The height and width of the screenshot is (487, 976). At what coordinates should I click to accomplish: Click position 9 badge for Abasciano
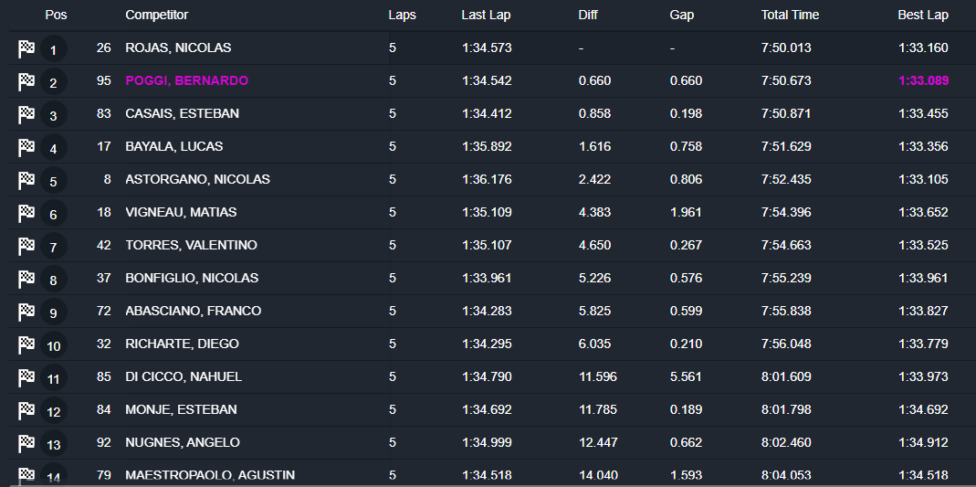[54, 313]
